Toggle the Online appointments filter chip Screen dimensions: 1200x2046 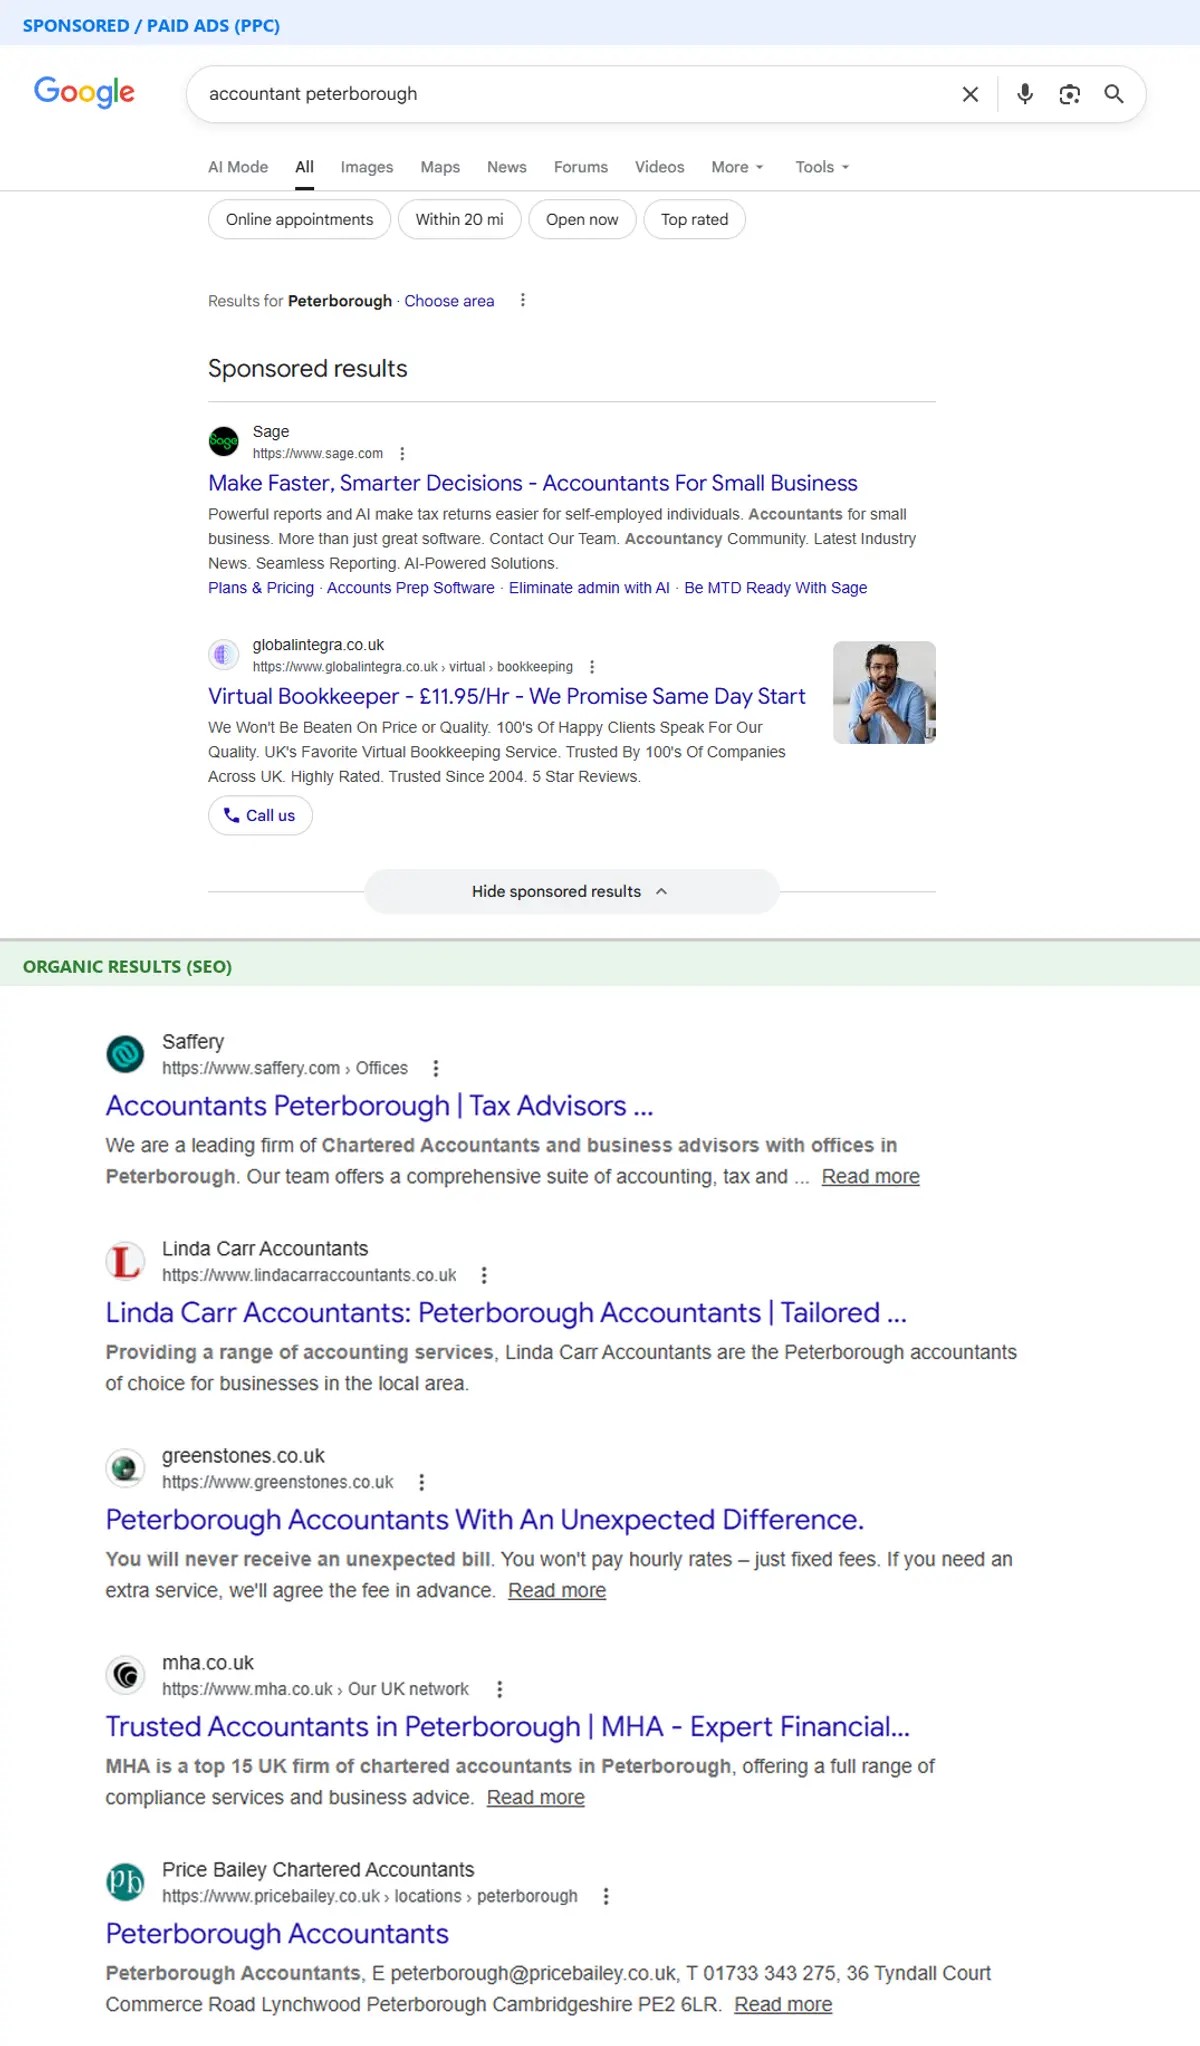pyautogui.click(x=299, y=219)
